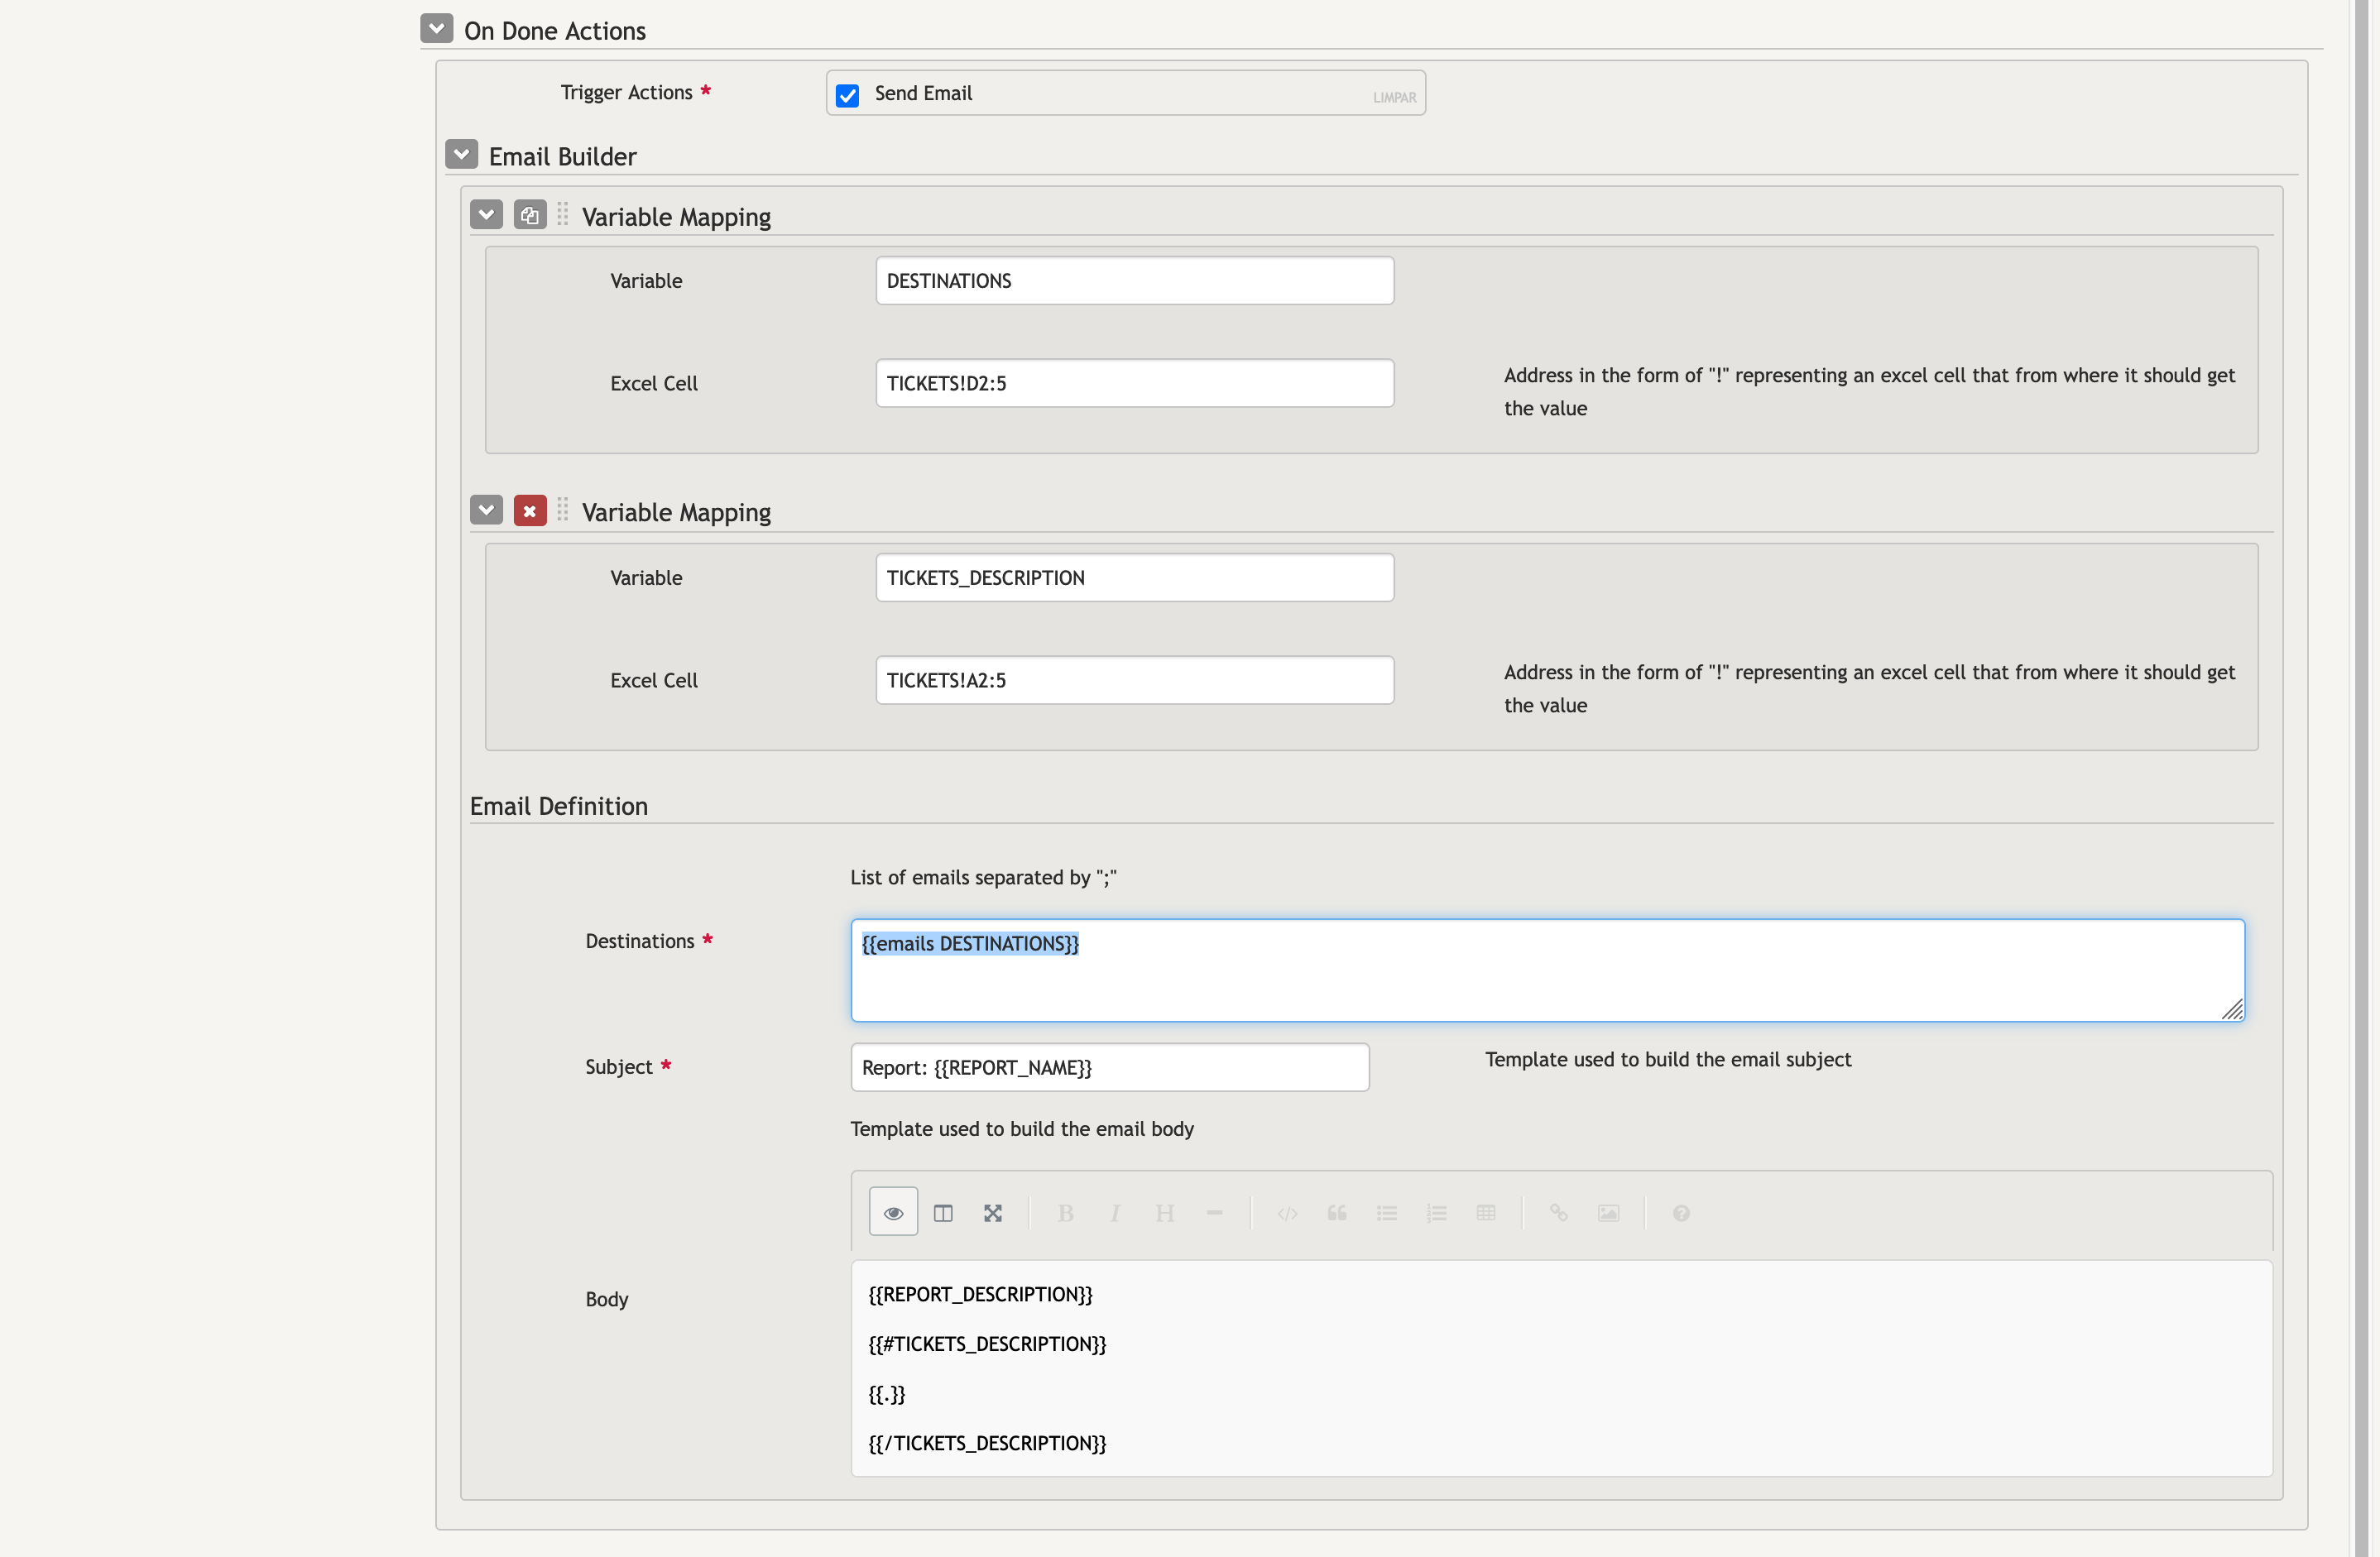Viewport: 2380px width, 1557px height.
Task: Apply bold formatting in body editor
Action: pyautogui.click(x=1066, y=1212)
